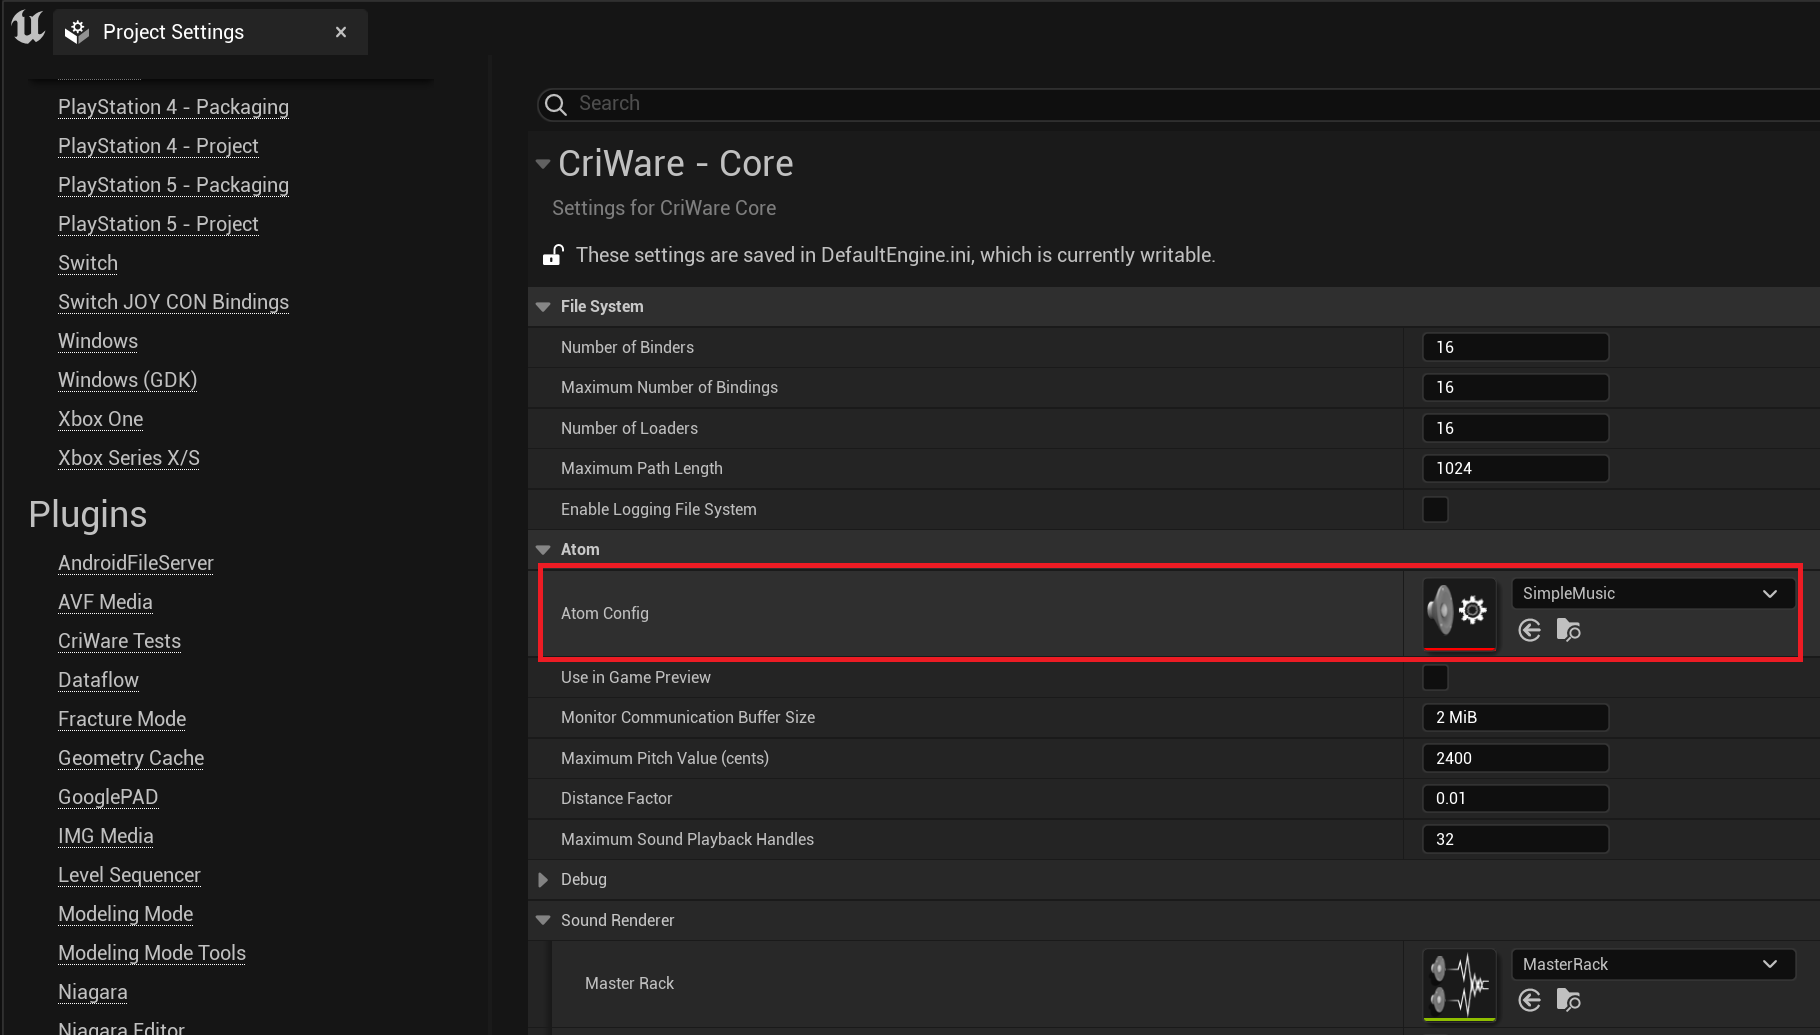Open GooglePAD plugin settings
Image resolution: width=1820 pixels, height=1035 pixels.
pos(108,797)
